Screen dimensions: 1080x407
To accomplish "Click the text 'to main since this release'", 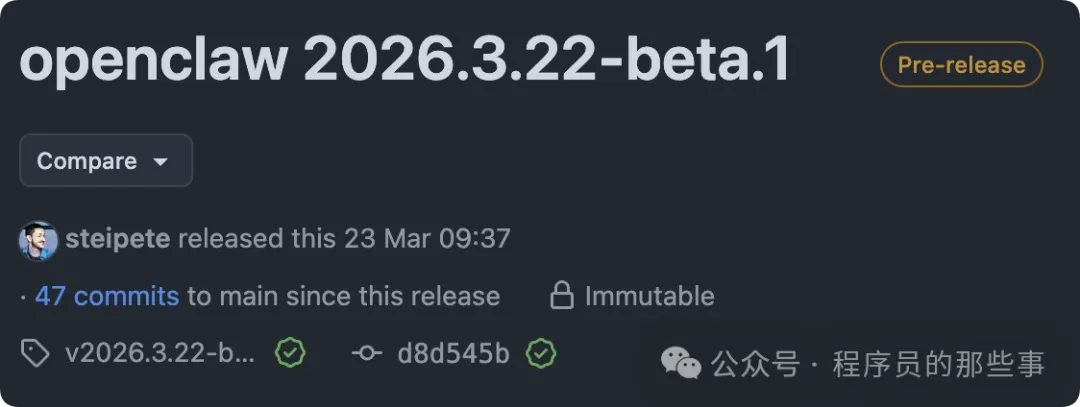I will pos(343,296).
